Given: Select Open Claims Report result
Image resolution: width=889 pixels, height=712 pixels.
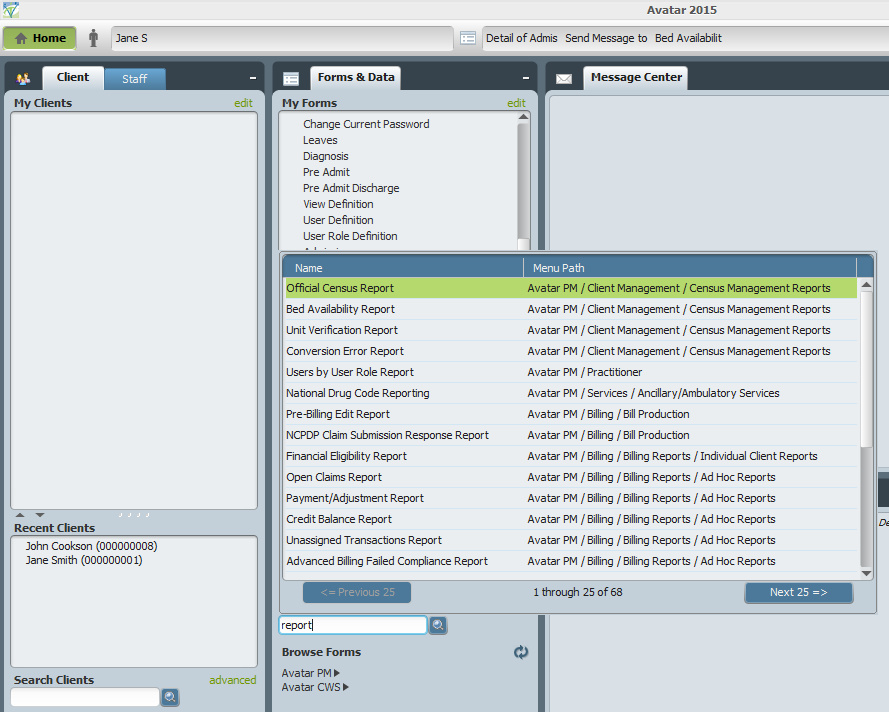Looking at the screenshot, I should click(571, 477).
